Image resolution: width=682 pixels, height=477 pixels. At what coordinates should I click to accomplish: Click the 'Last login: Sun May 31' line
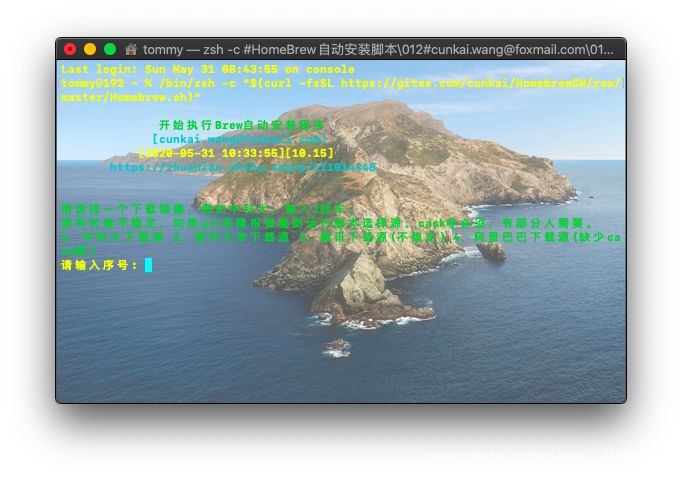pos(207,69)
